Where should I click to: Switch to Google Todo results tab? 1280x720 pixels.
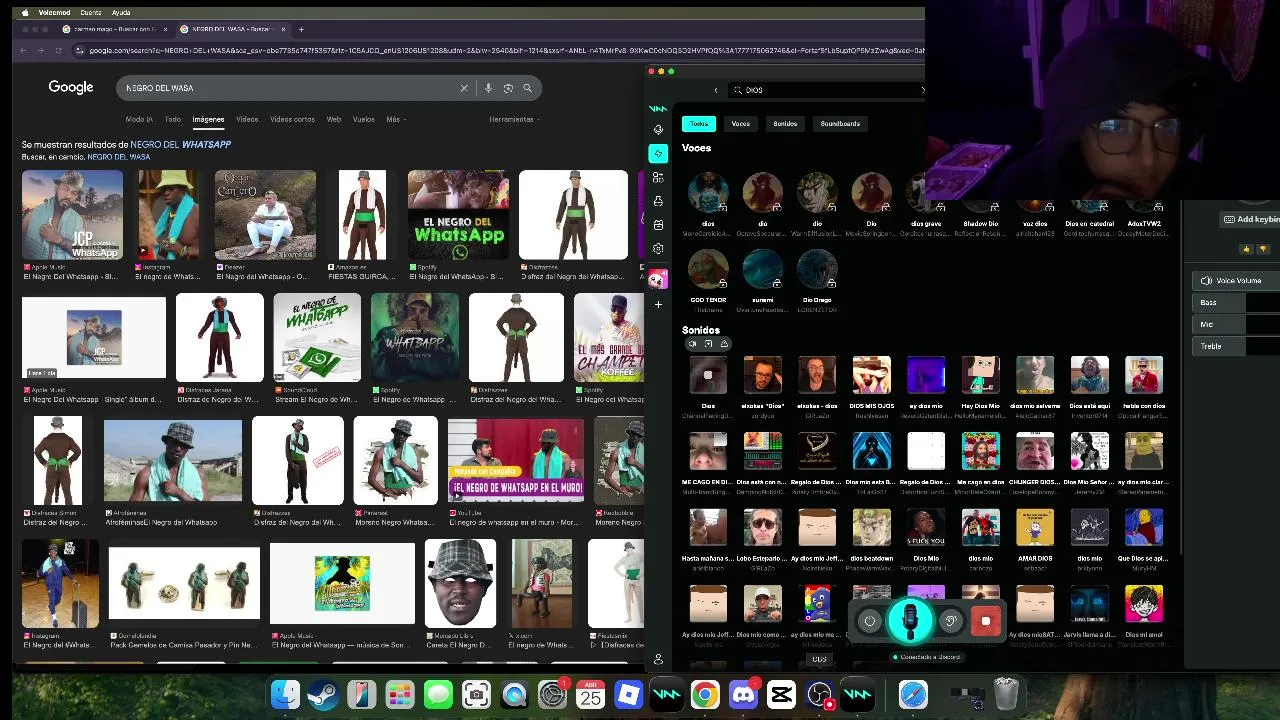tap(173, 119)
